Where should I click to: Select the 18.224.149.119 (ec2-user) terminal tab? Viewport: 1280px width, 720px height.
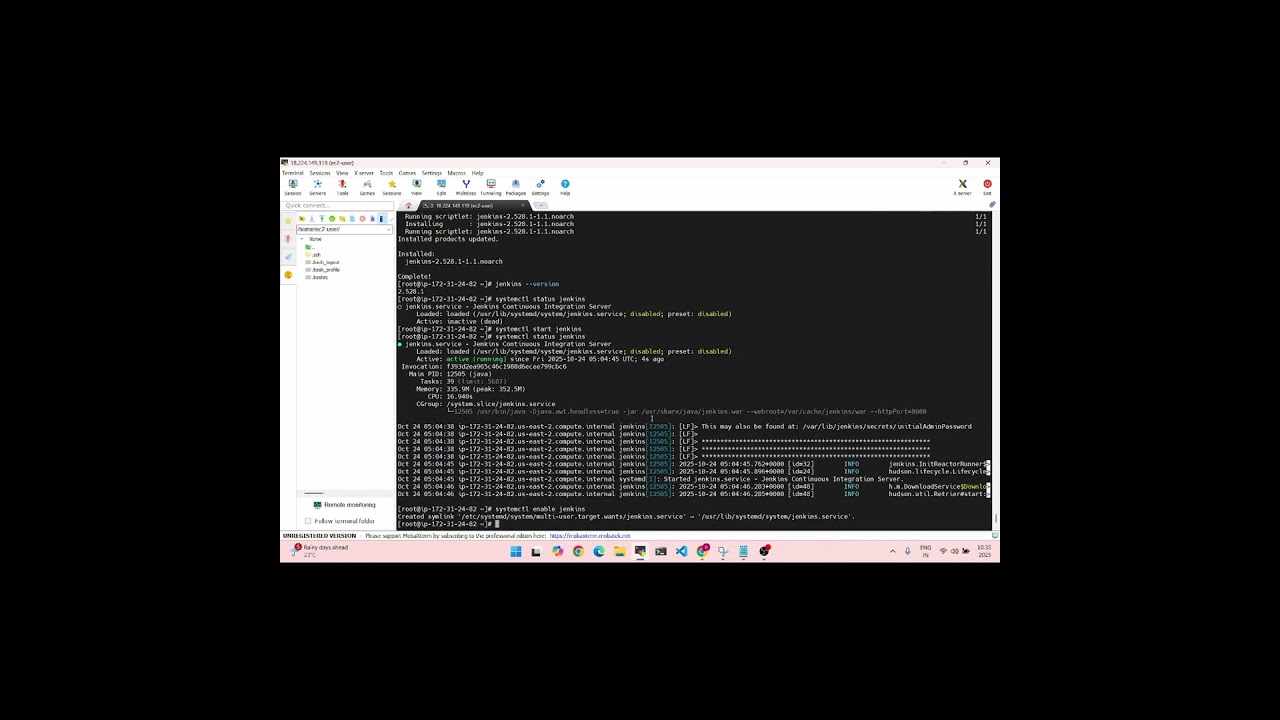pos(474,205)
